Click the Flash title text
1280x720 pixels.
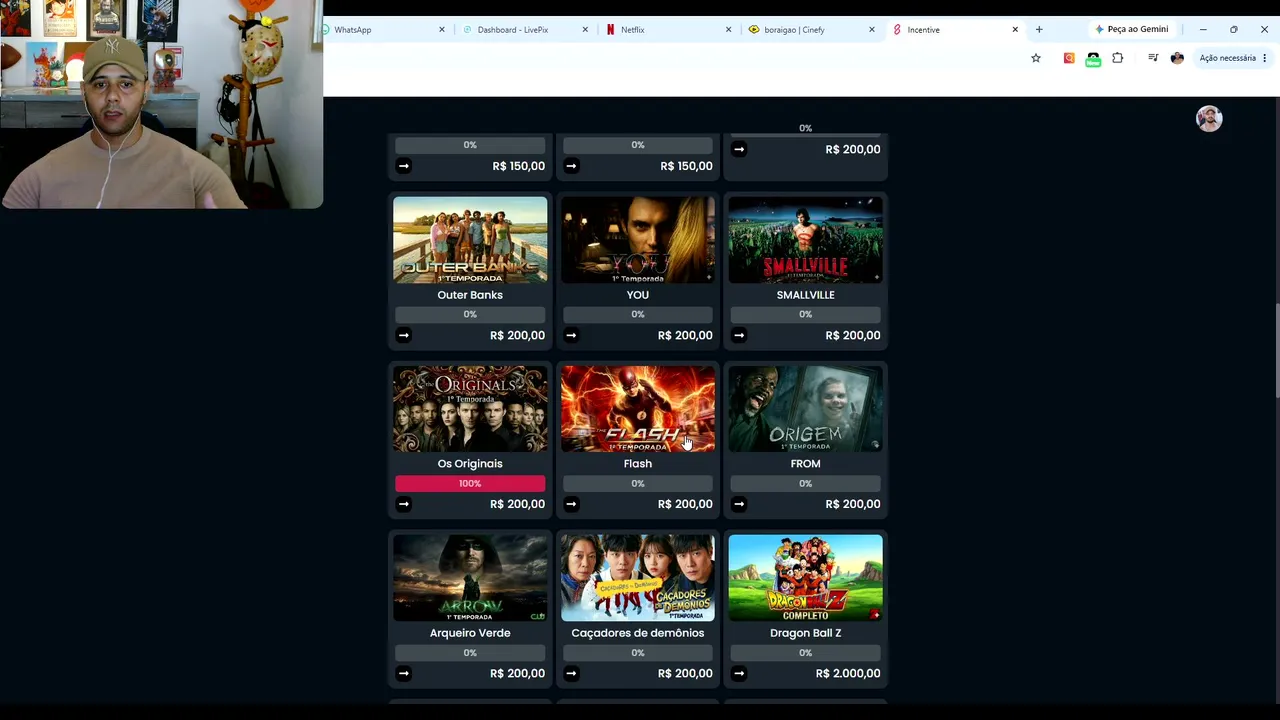coord(638,464)
